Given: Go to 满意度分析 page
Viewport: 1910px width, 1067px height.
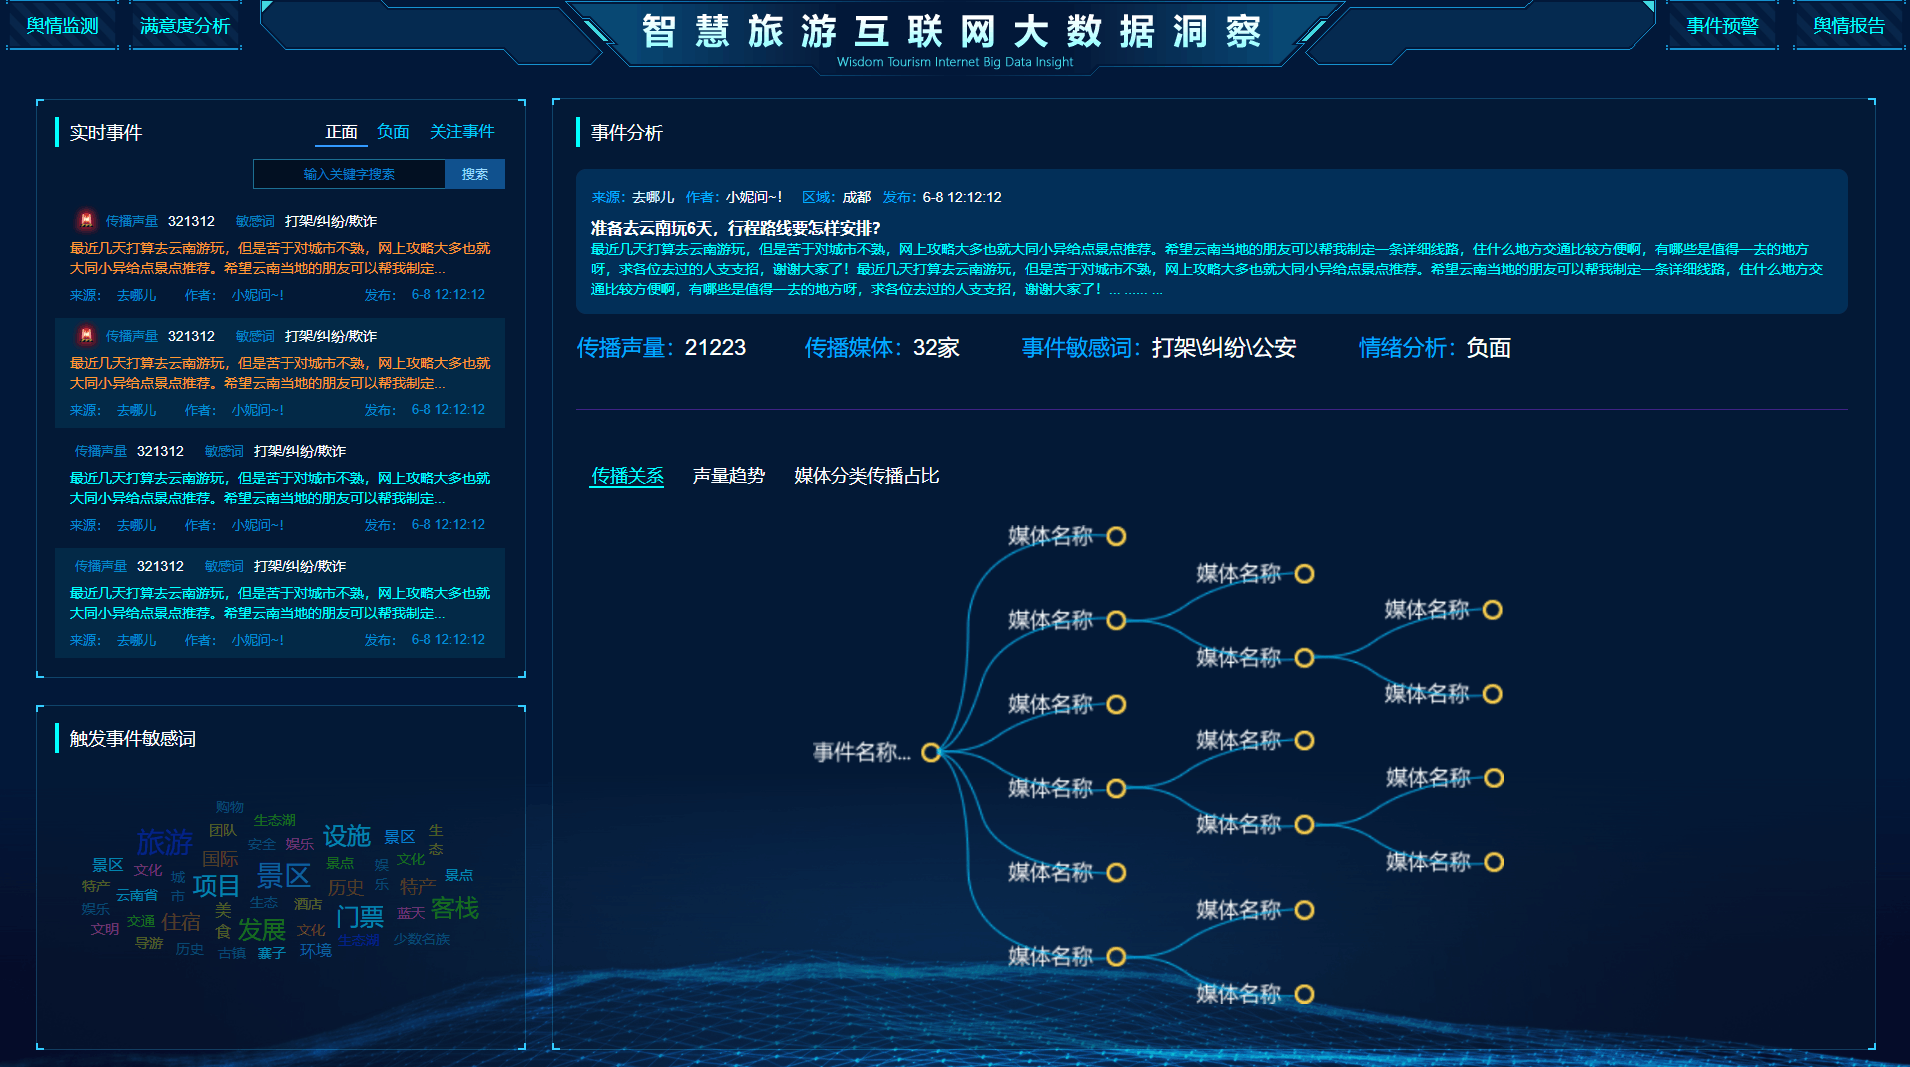Looking at the screenshot, I should coord(185,26).
